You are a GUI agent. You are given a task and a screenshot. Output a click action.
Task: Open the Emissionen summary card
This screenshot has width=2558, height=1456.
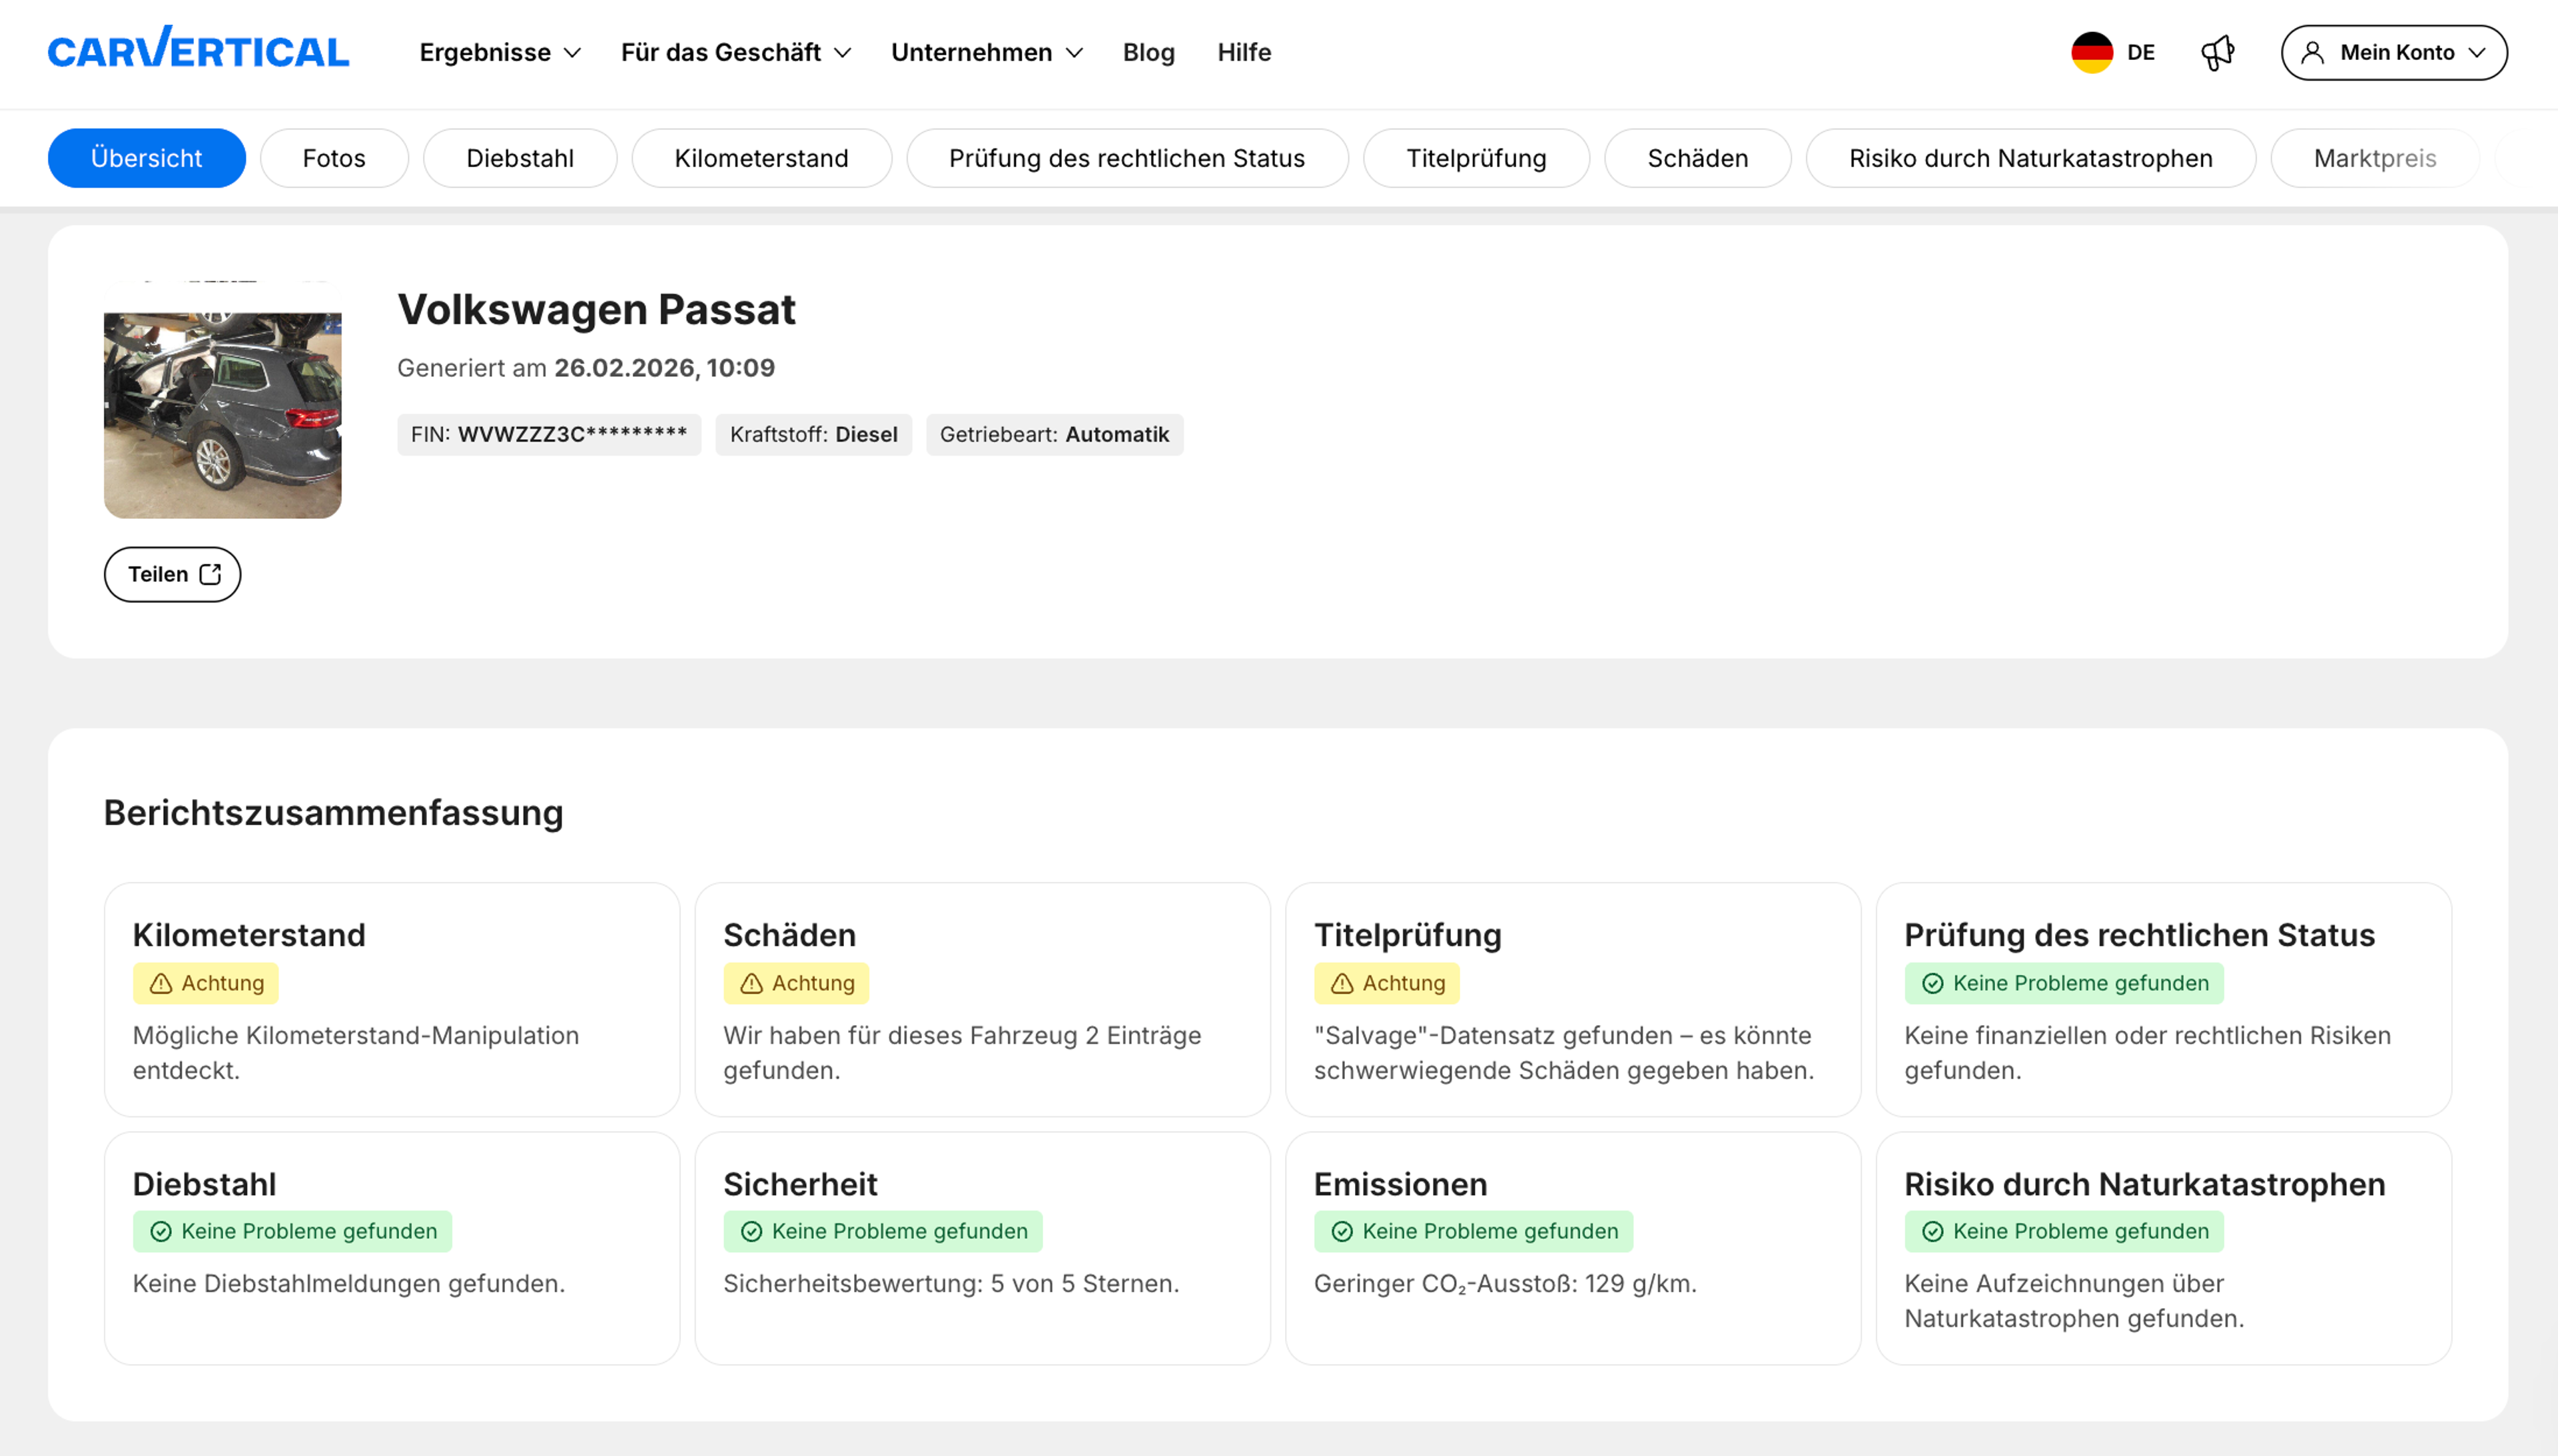(x=1573, y=1248)
